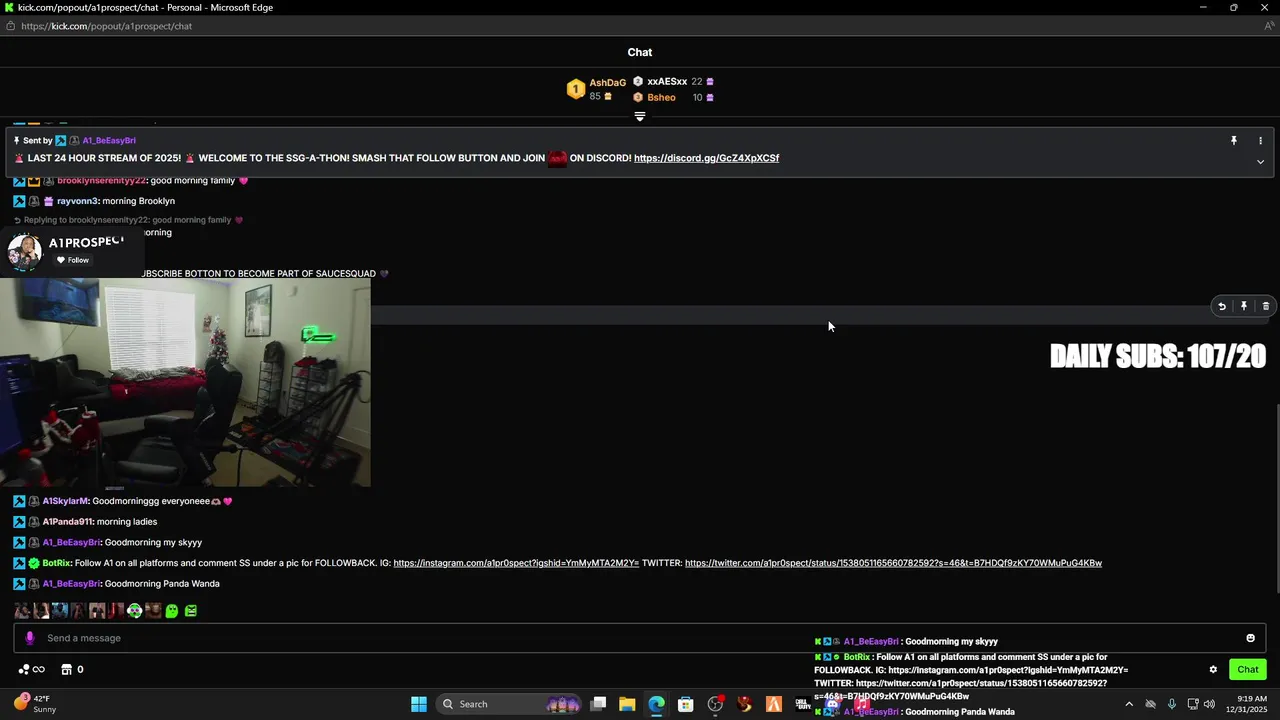Open the BotRix Instagram link
Screen dimensions: 1280x720
516,563
